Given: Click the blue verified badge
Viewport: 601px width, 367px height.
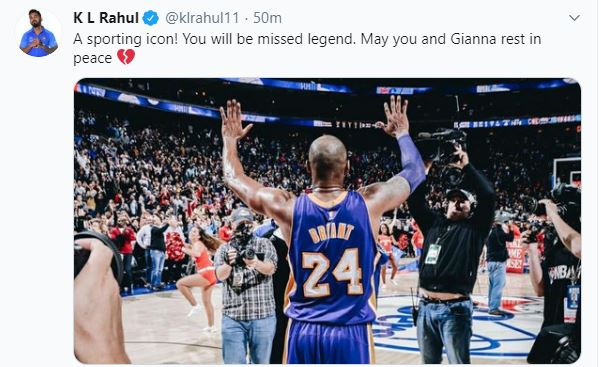Looking at the screenshot, I should point(151,18).
